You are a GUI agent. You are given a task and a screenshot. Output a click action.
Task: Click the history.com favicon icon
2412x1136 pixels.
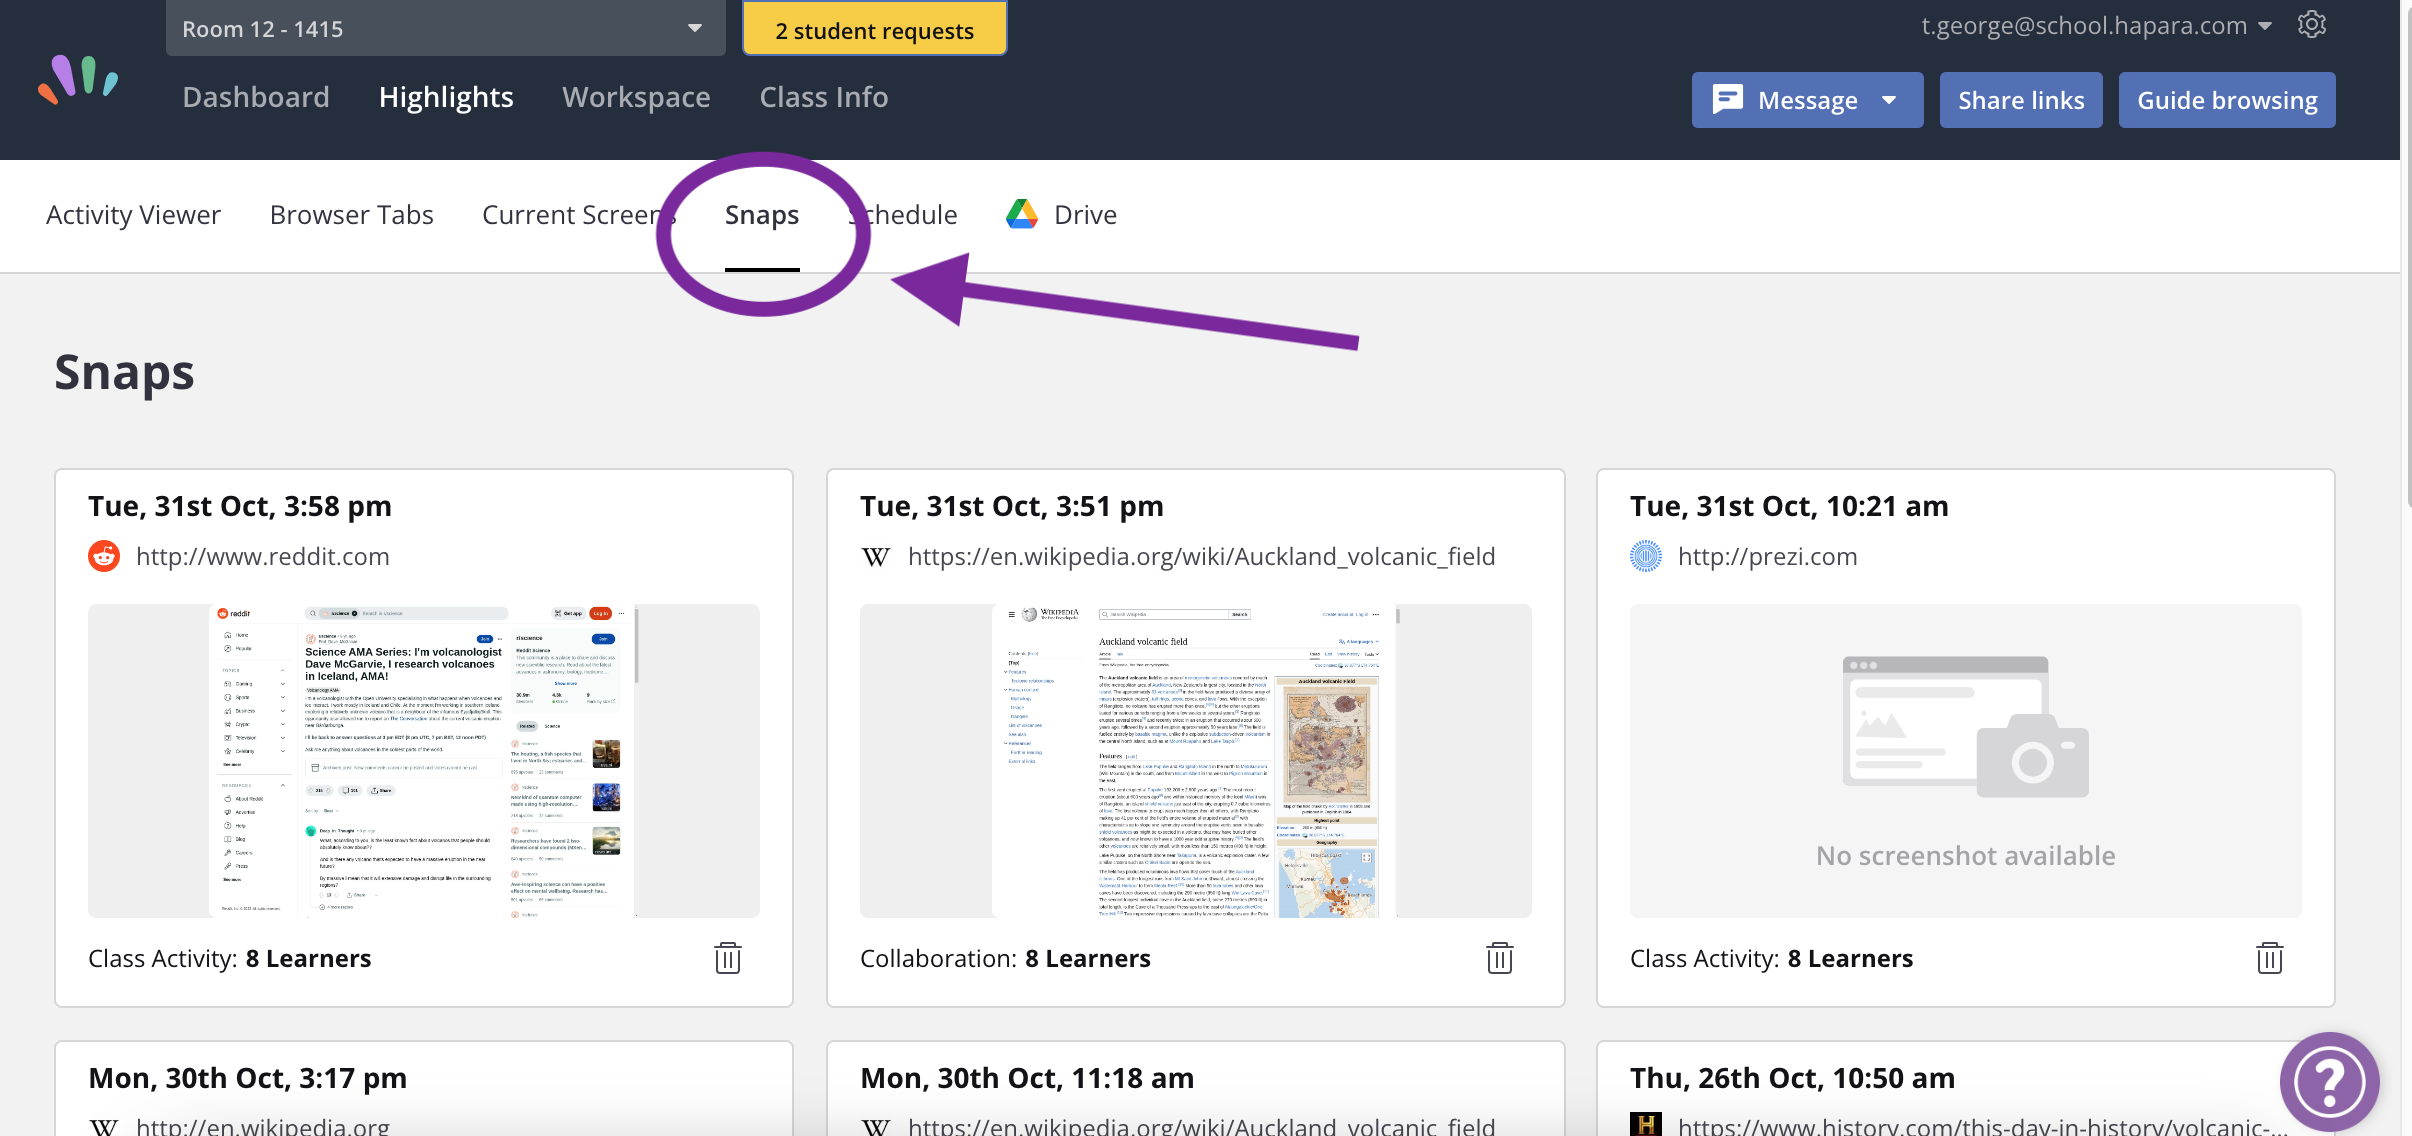pos(1646,1126)
